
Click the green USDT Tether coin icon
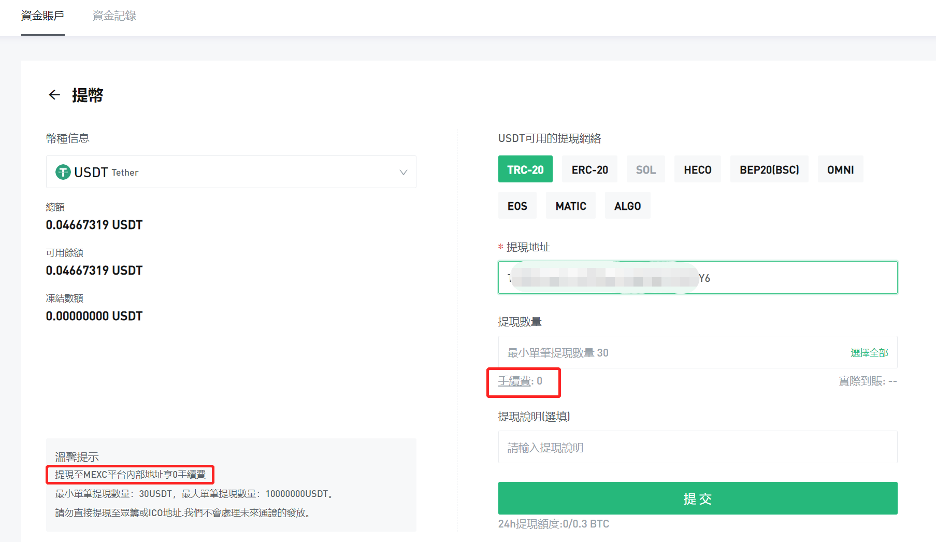(63, 172)
